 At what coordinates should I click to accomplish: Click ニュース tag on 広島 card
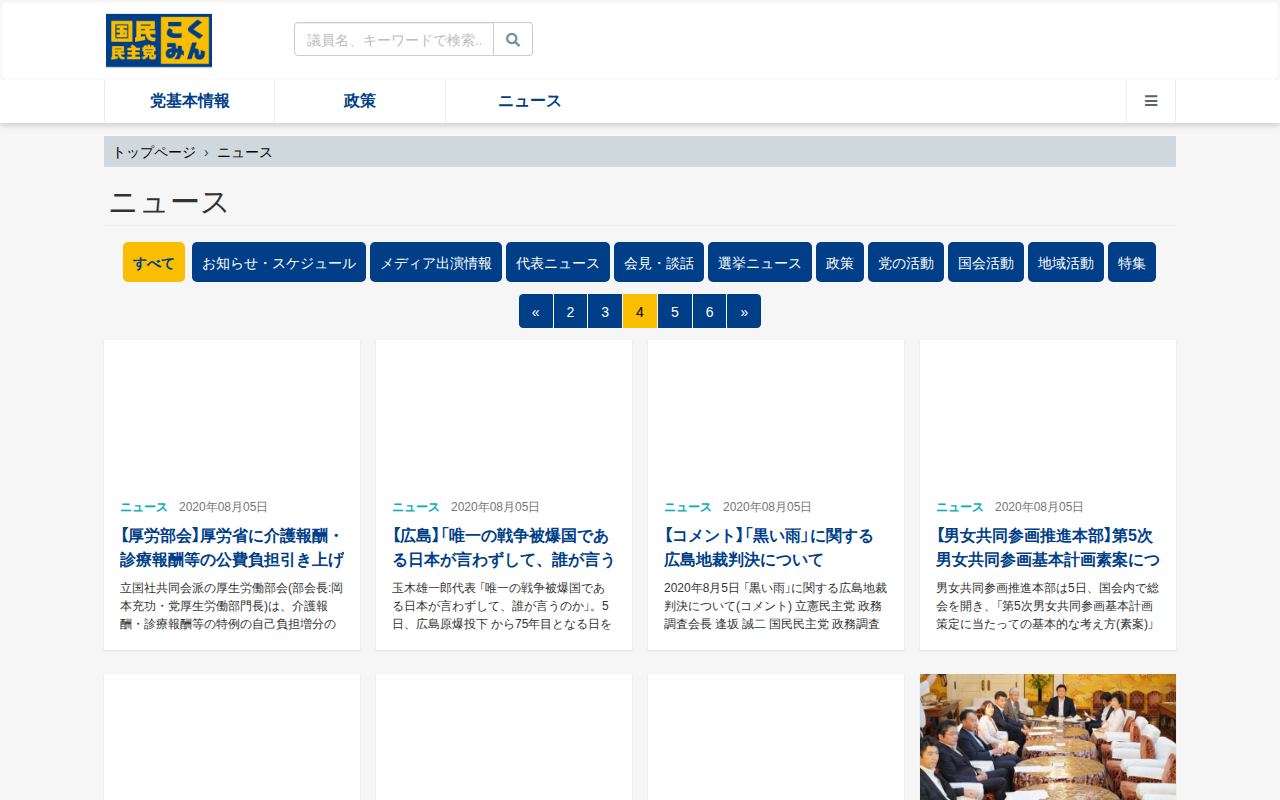(x=416, y=507)
